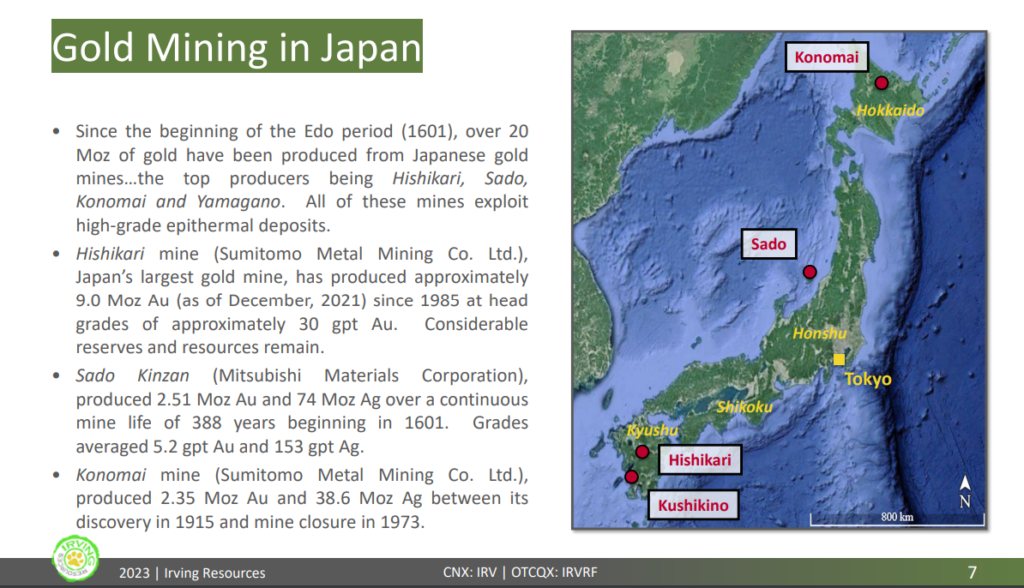This screenshot has width=1024, height=588.
Task: Select the red dot marking Sado mine
Action: pos(810,272)
